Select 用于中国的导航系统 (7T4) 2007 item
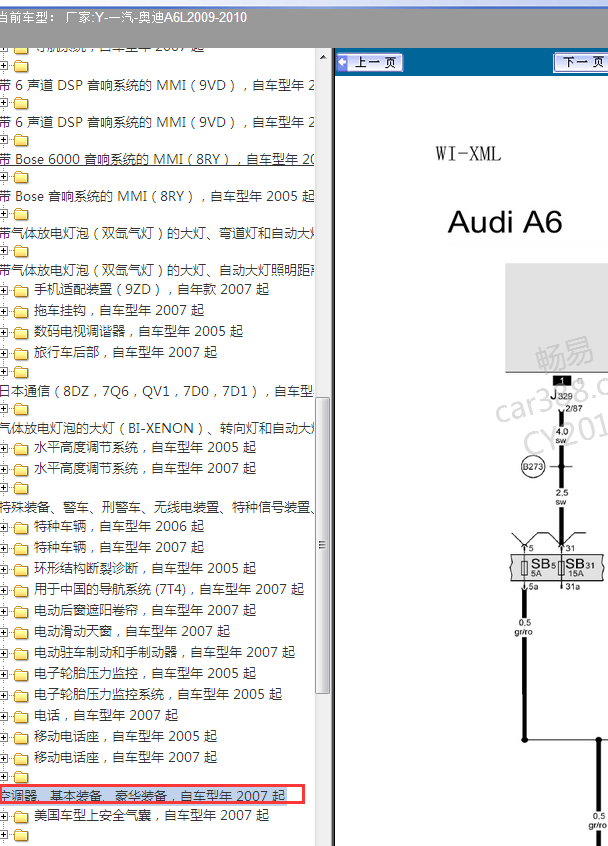 pos(169,589)
